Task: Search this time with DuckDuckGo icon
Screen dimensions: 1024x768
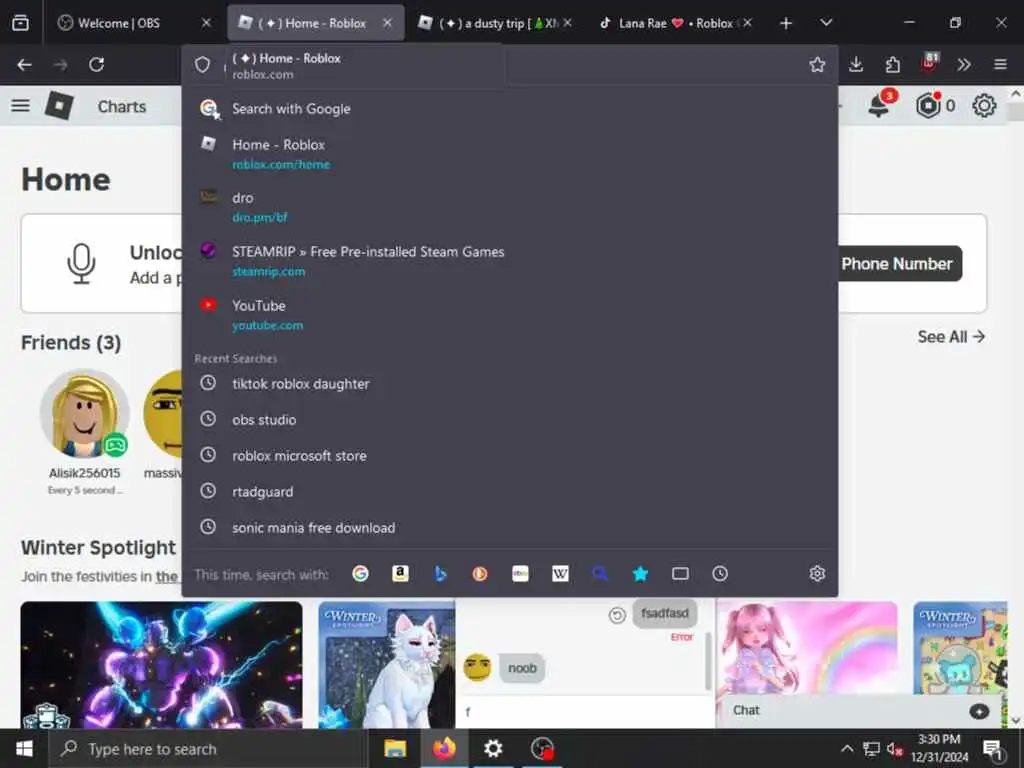Action: [x=480, y=573]
